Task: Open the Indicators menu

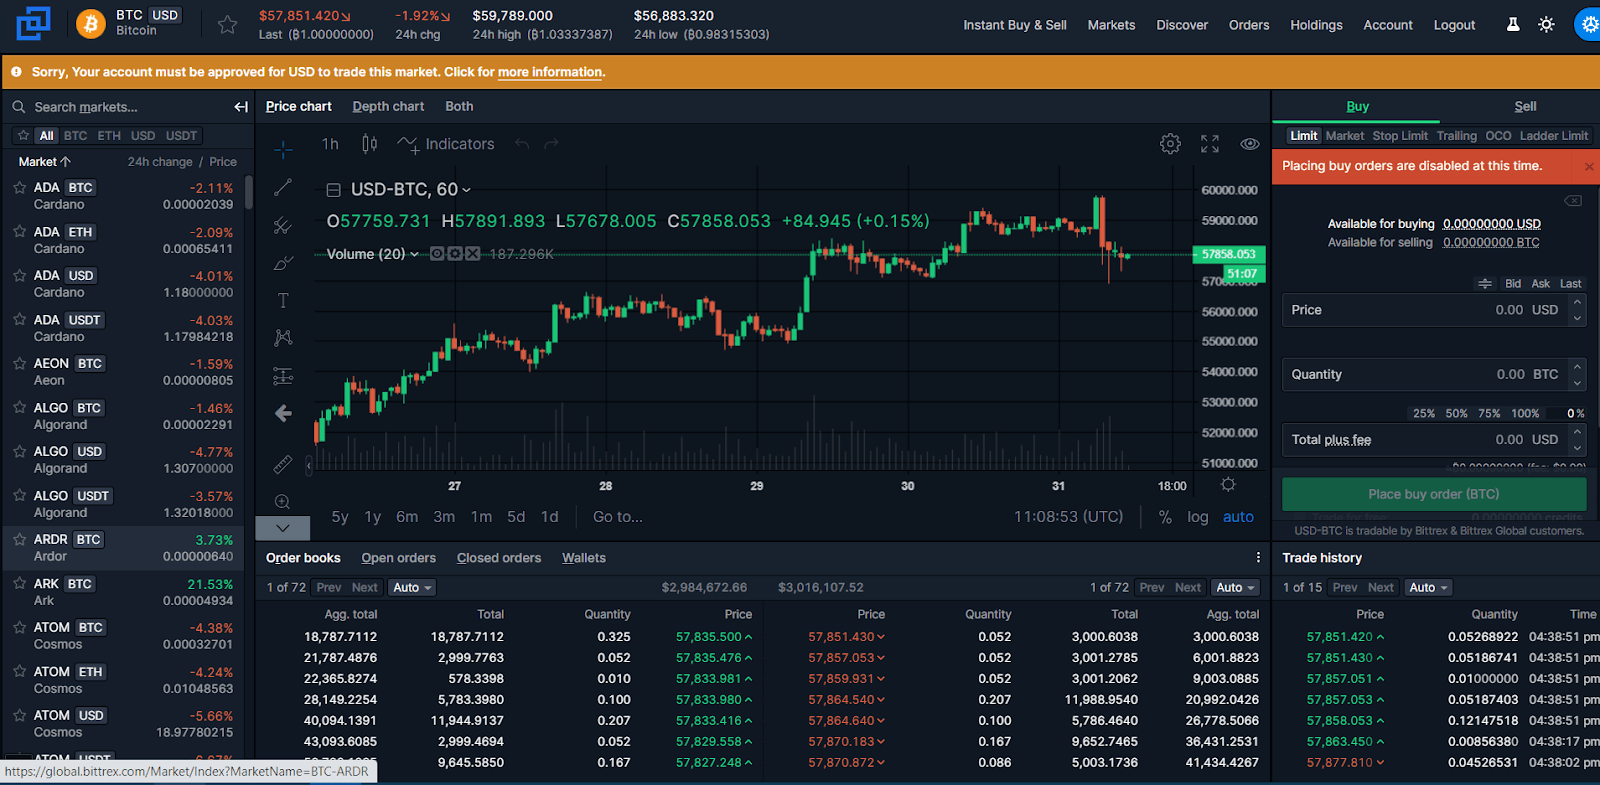Action: 446,144
